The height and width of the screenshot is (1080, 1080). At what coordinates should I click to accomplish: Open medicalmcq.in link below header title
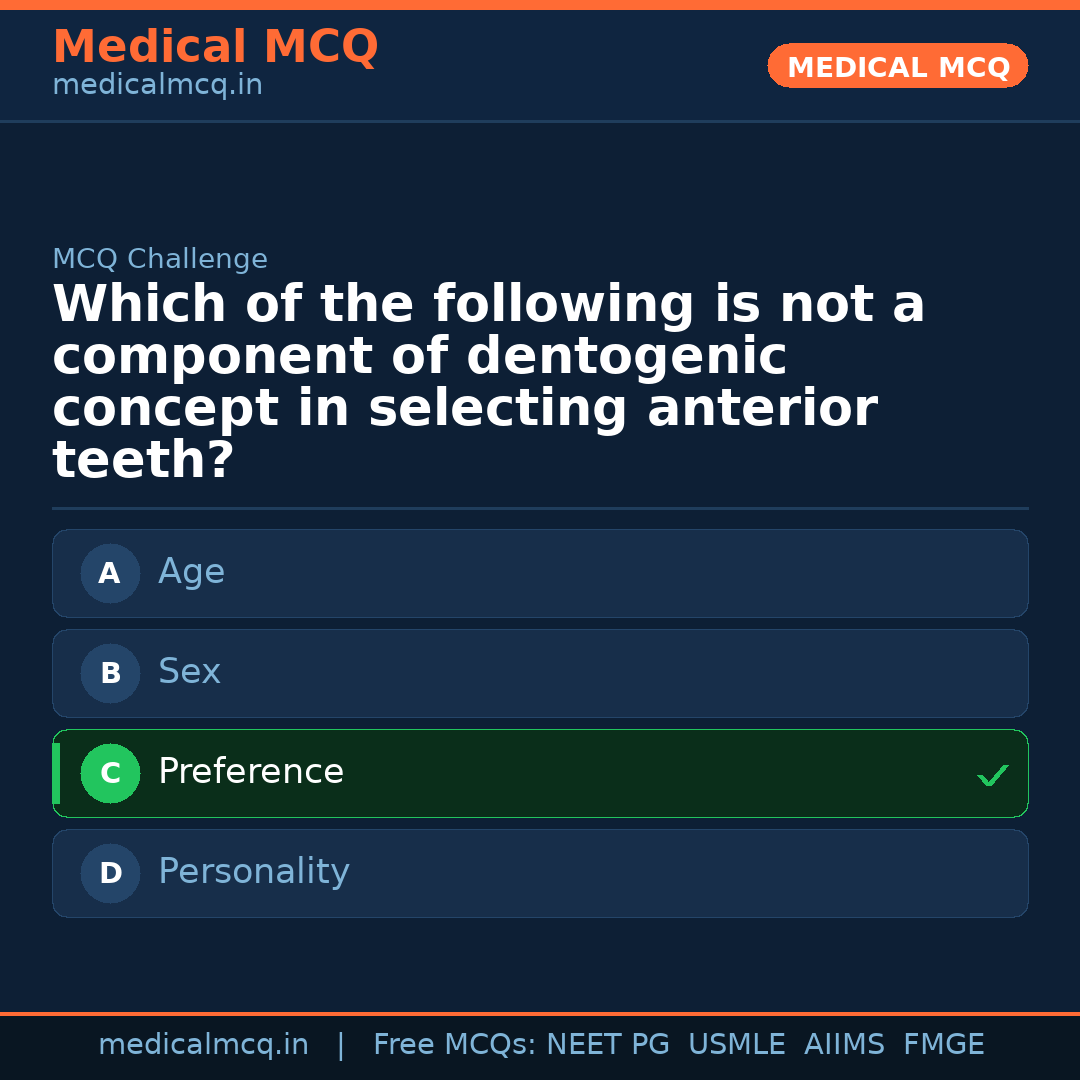pyautogui.click(x=157, y=86)
